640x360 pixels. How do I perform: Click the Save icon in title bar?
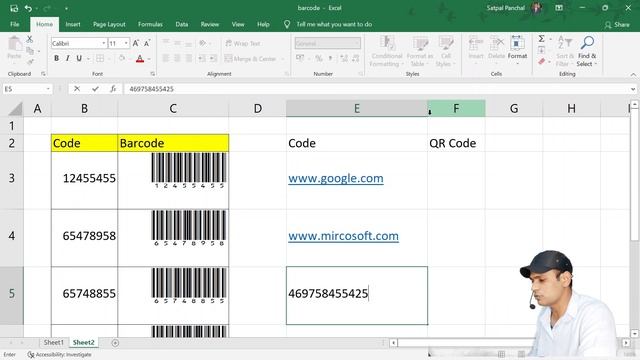coord(14,8)
